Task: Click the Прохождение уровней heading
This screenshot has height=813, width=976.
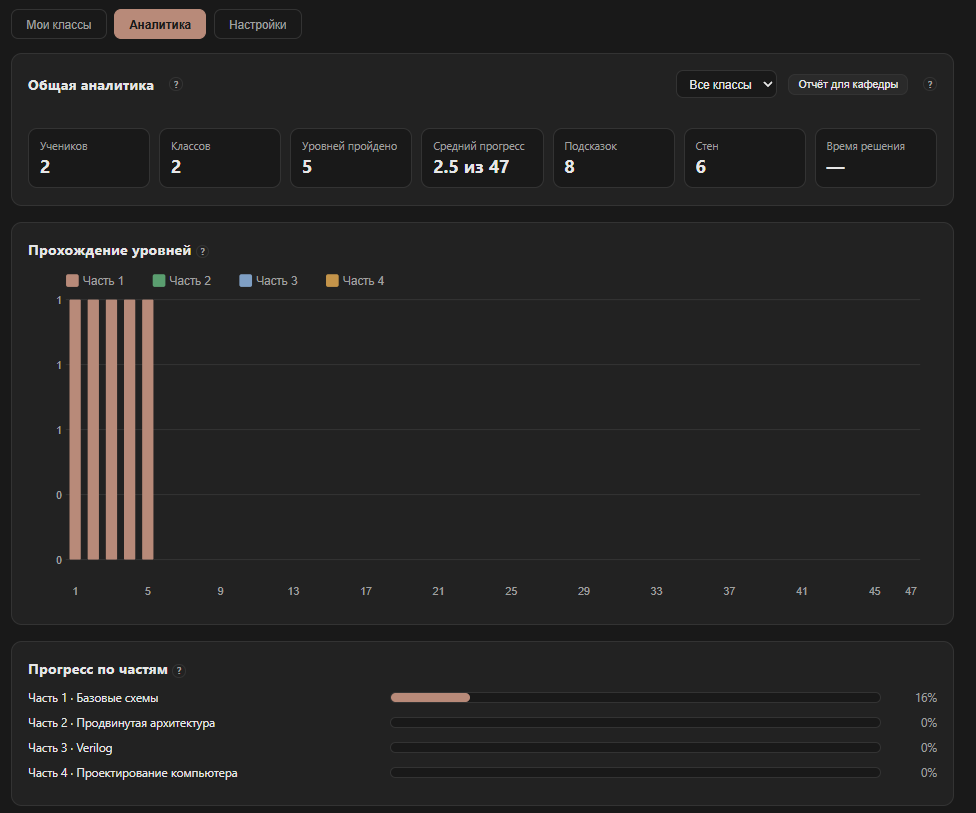Action: (110, 250)
